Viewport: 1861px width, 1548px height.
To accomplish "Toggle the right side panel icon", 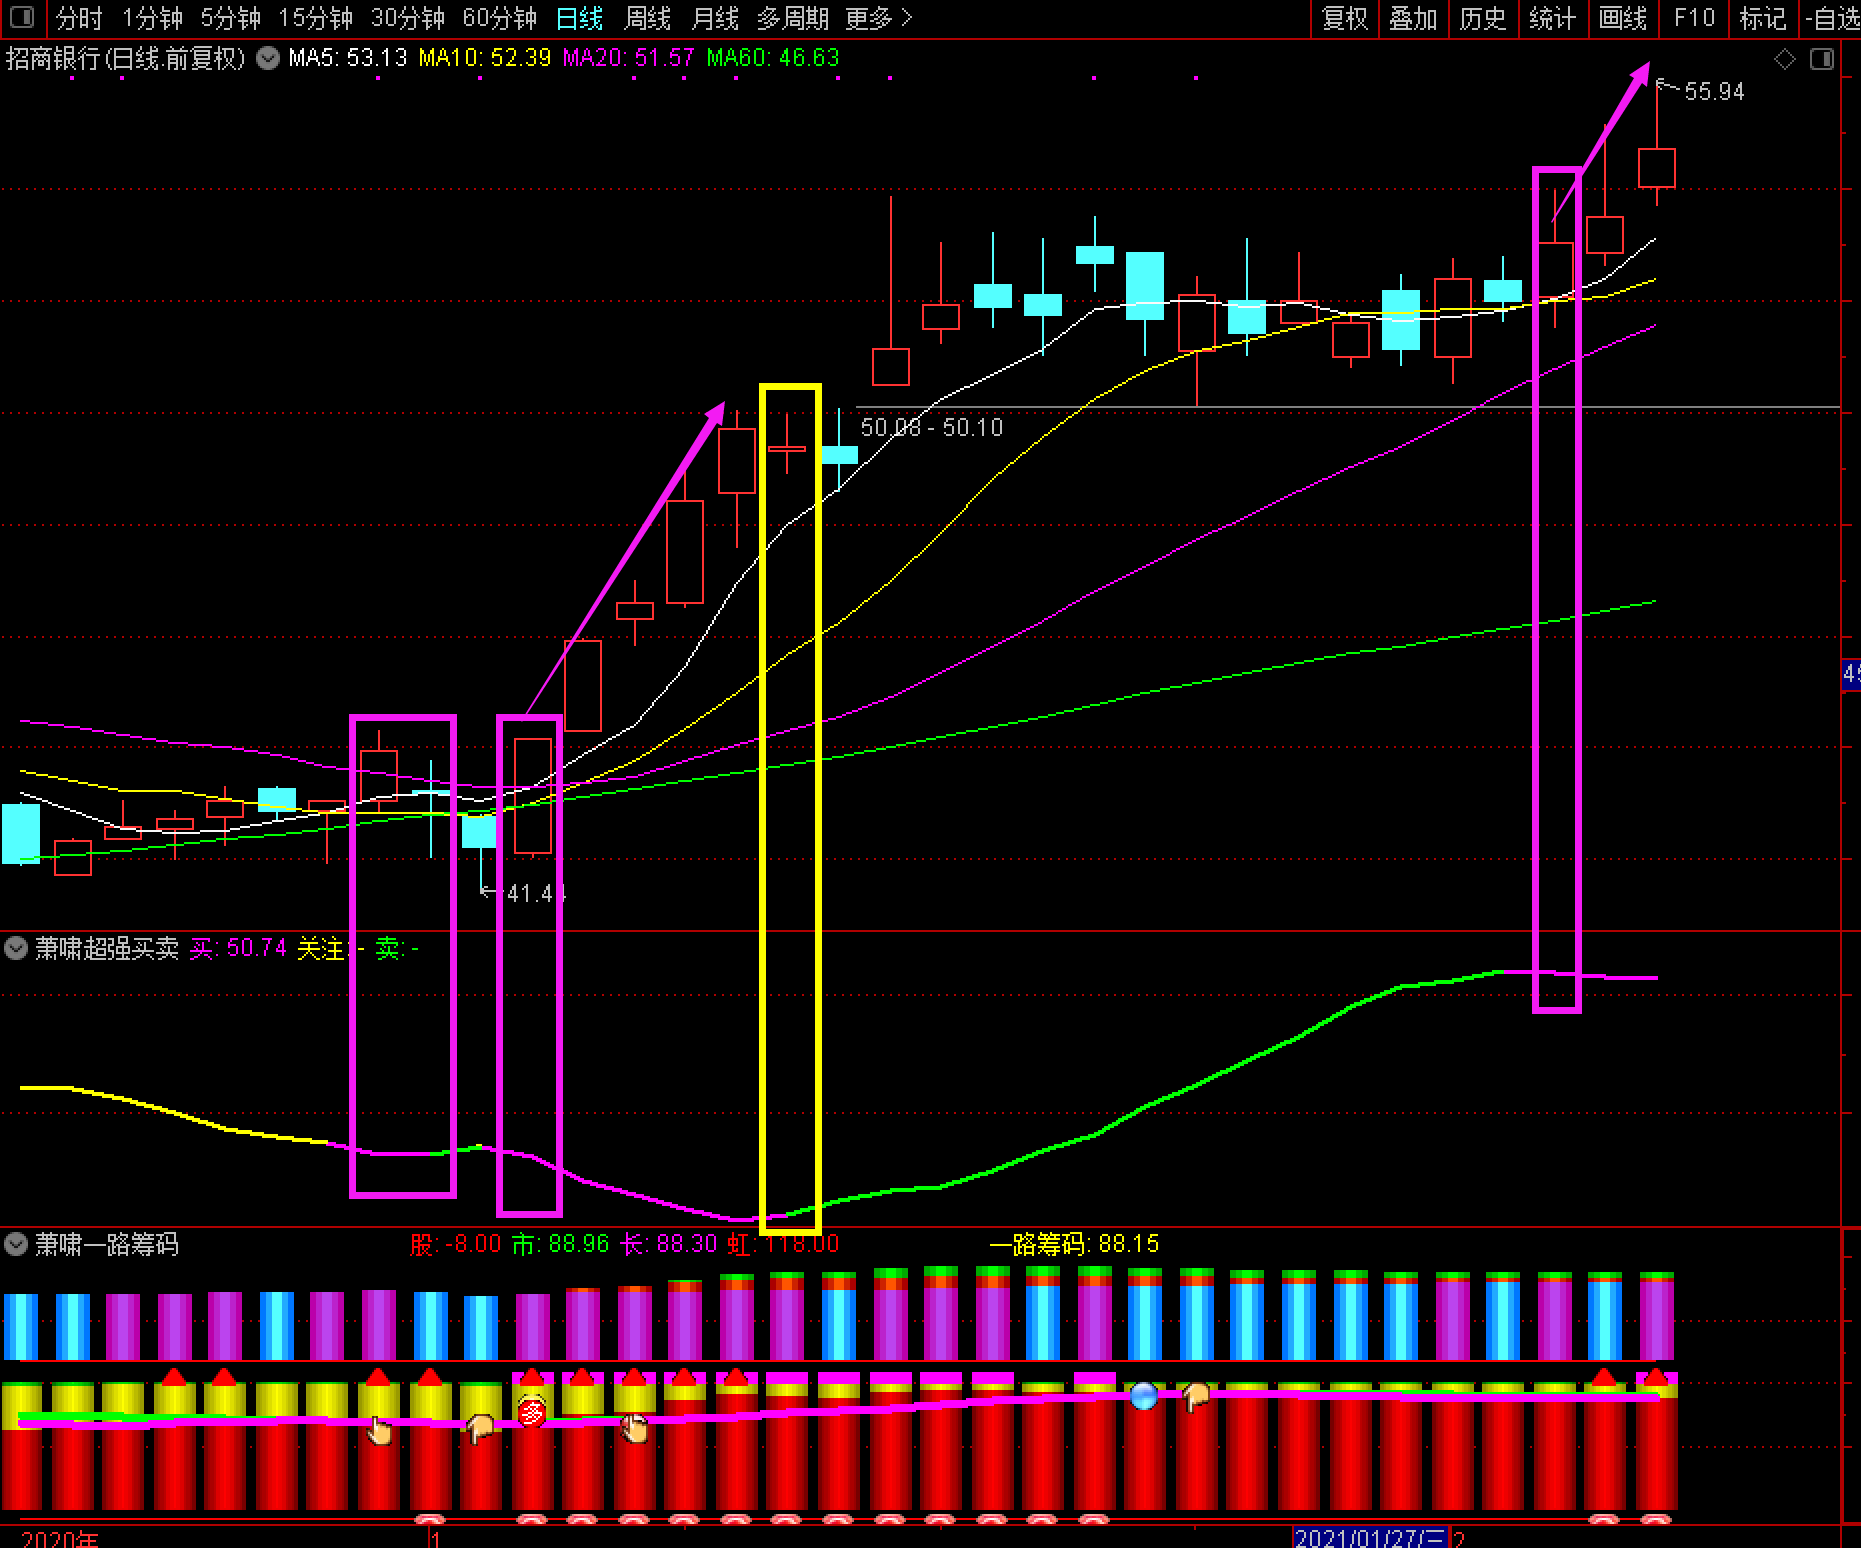I will (x=1822, y=60).
